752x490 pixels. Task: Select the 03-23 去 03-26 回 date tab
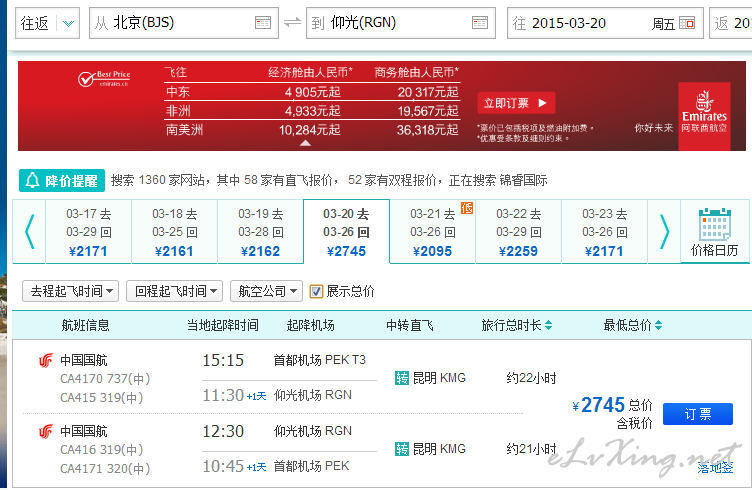click(x=604, y=232)
